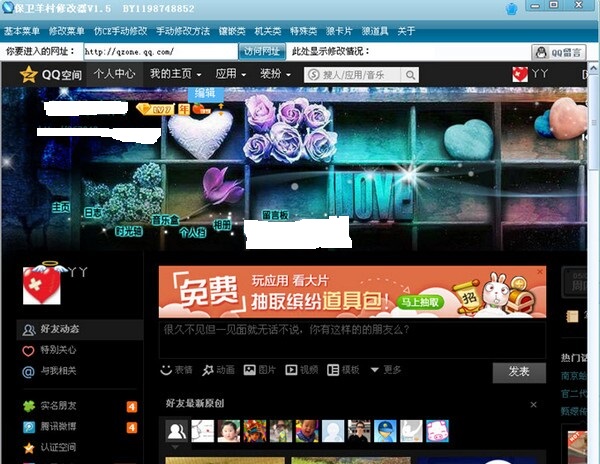600x464 pixels.
Task: Click the 发表 publish button
Action: point(519,372)
